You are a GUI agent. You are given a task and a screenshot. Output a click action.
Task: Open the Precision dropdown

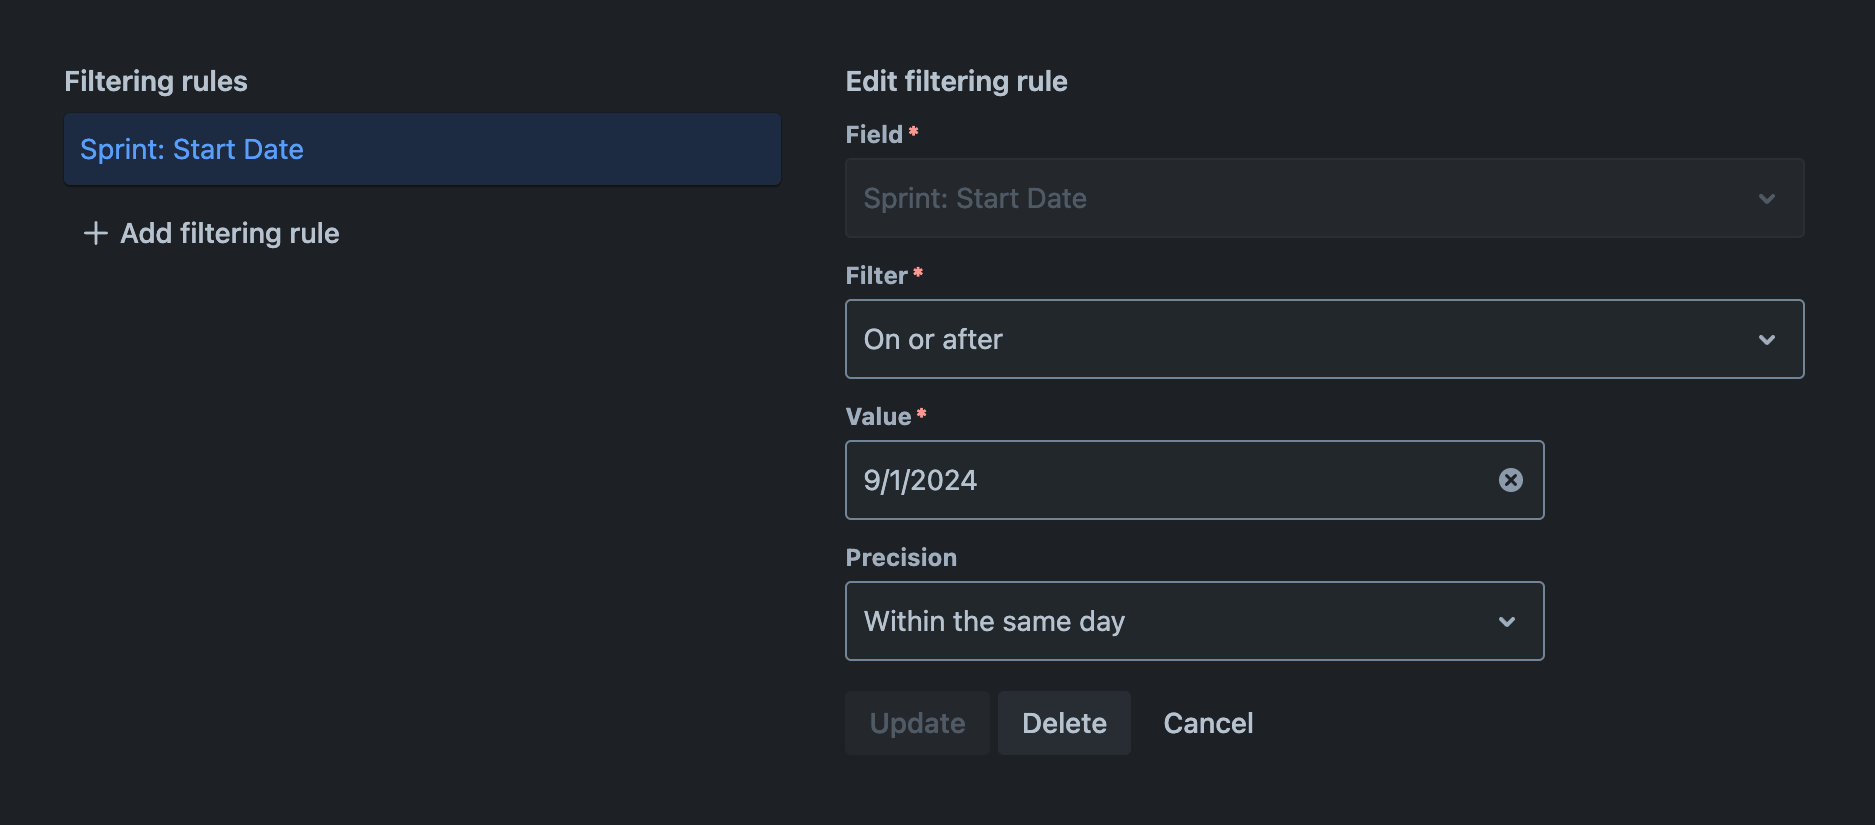pyautogui.click(x=1193, y=621)
